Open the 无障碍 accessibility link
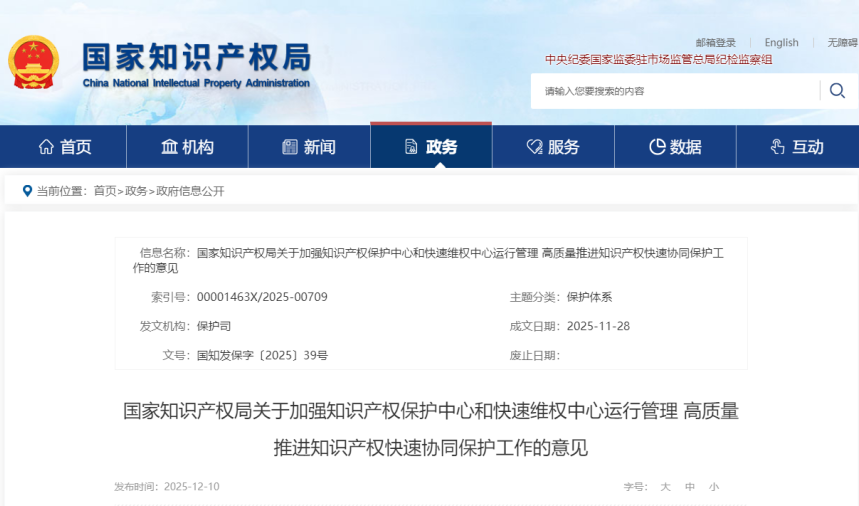This screenshot has width=859, height=506. (x=843, y=43)
